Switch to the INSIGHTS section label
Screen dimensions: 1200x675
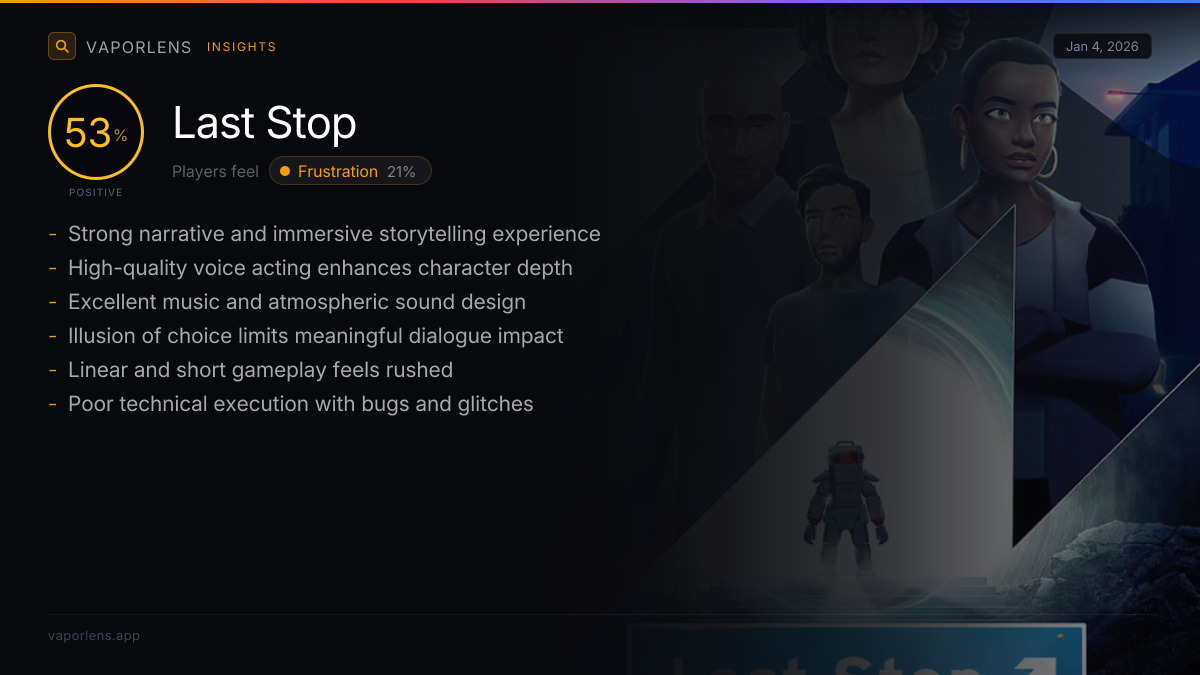(x=242, y=47)
